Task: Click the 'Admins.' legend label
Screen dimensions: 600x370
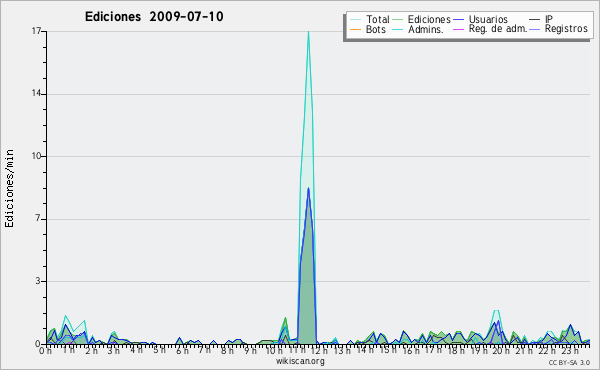Action: click(426, 29)
